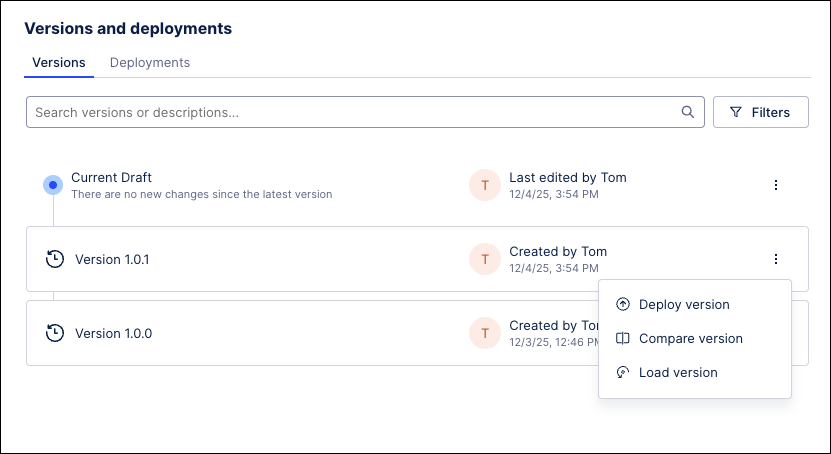Toggle the Version 1.0.1 three-dot menu
Viewport: 831px width, 454px height.
pyautogui.click(x=776, y=259)
